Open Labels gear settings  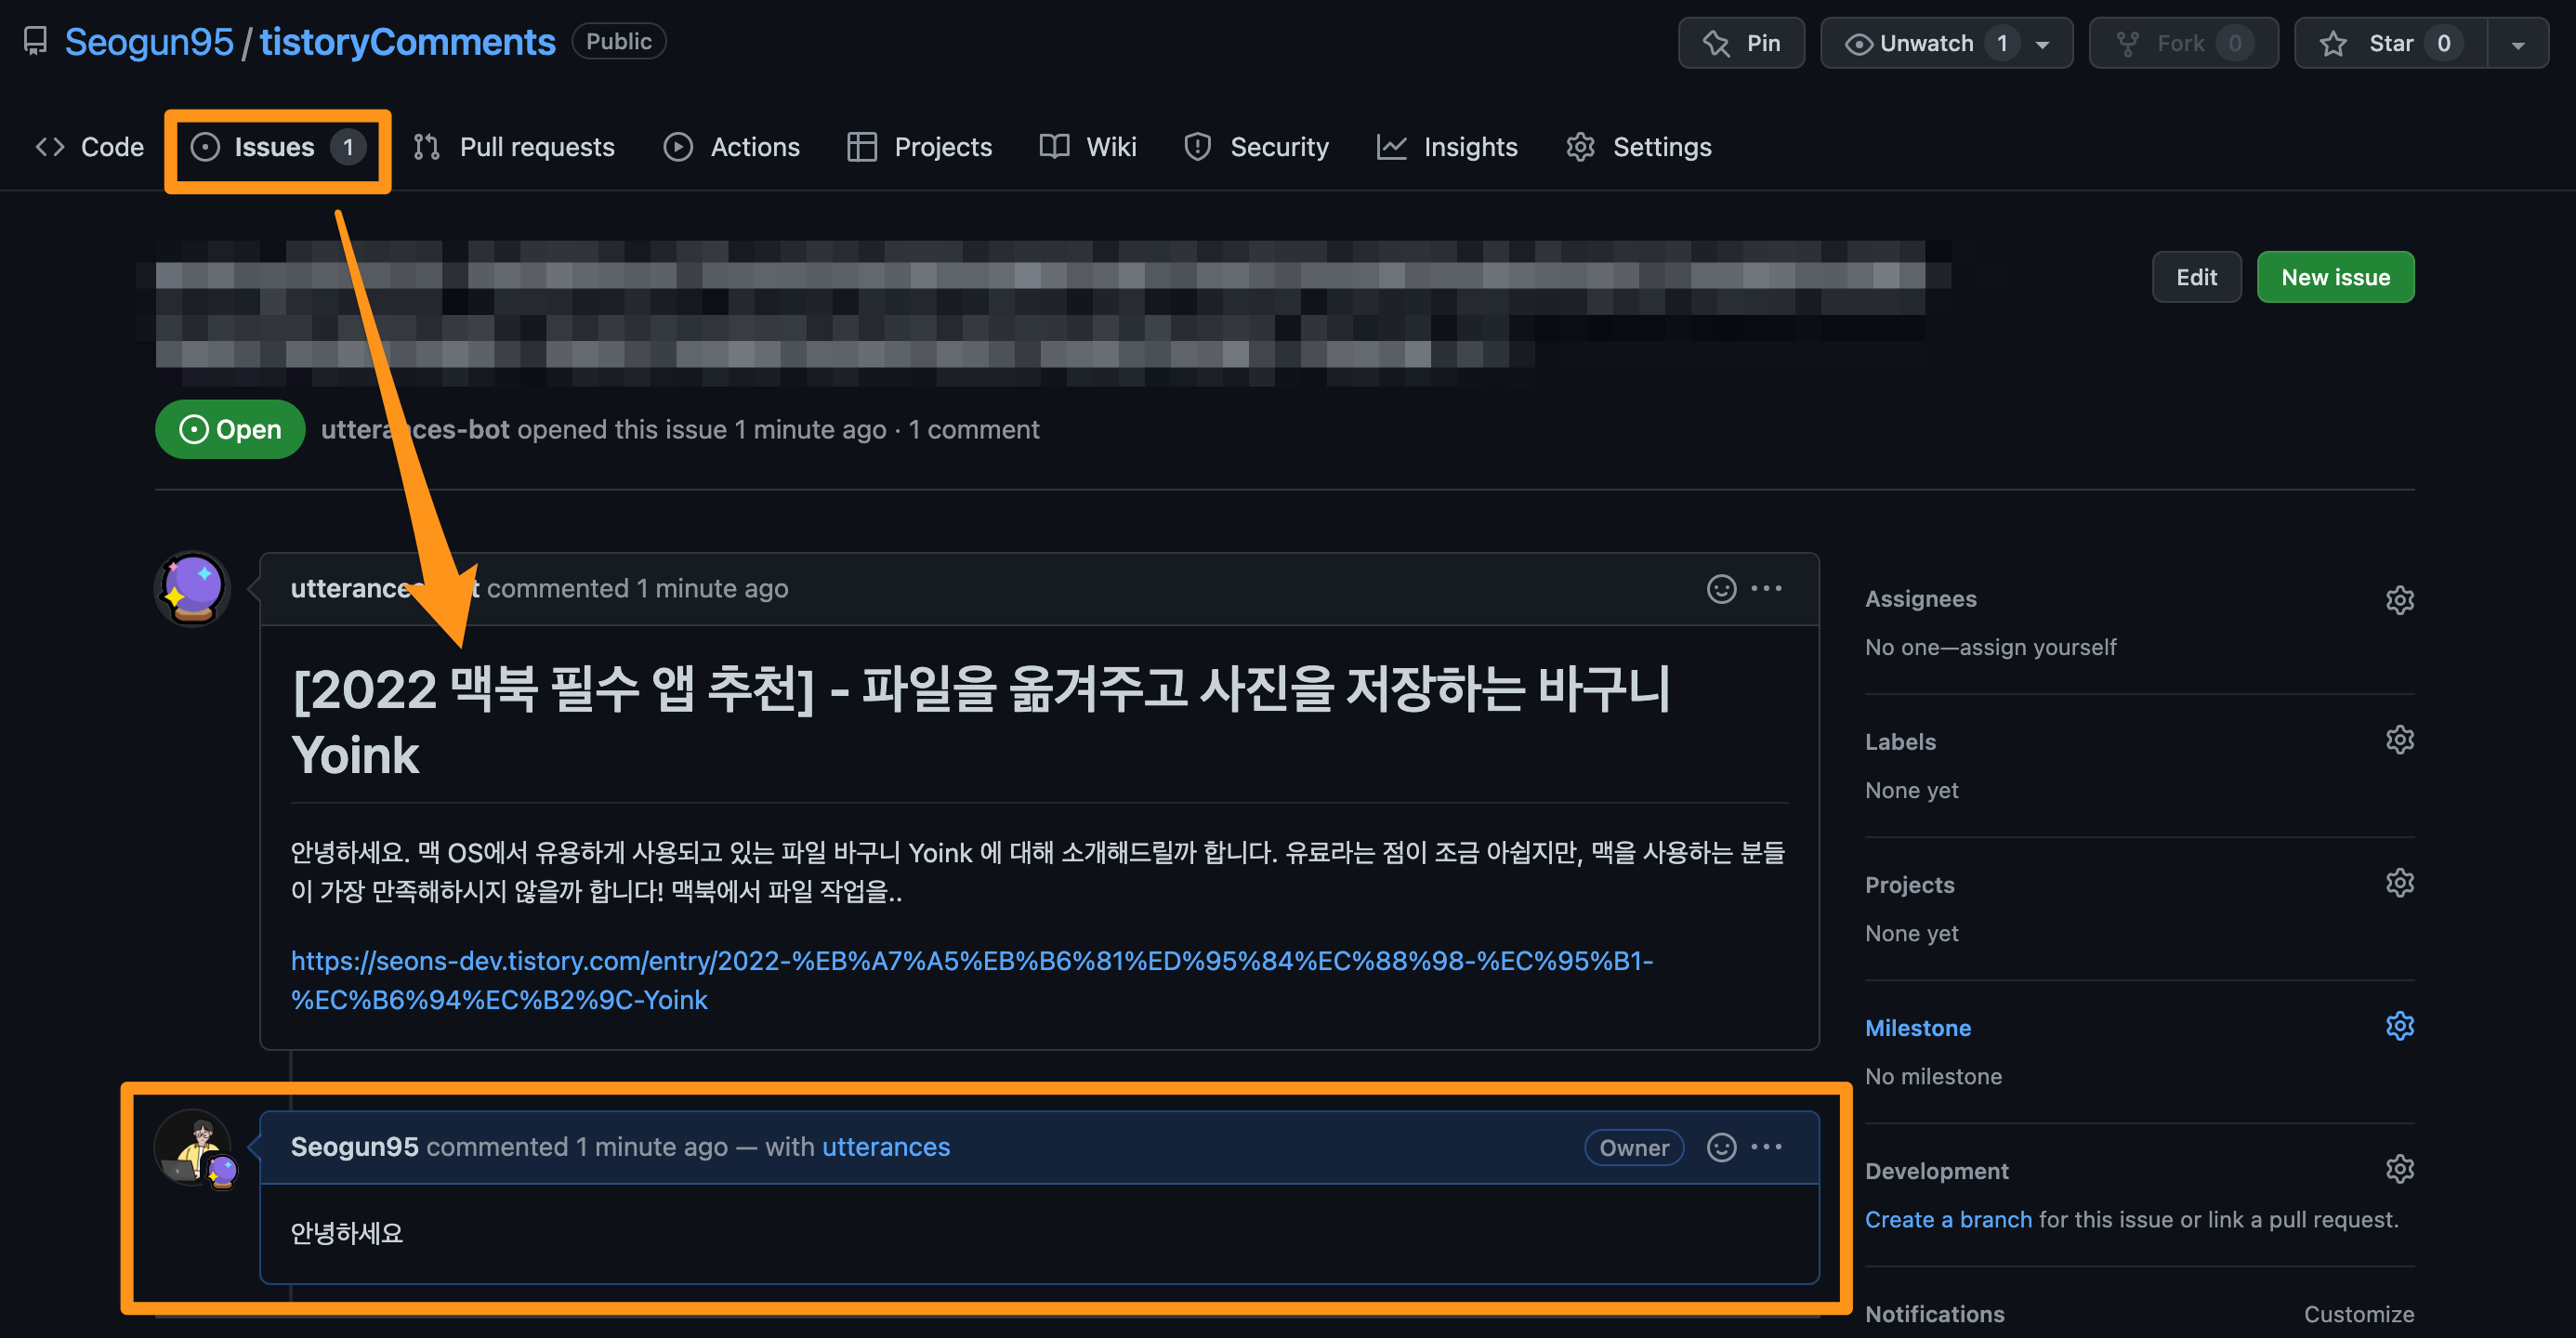point(2399,740)
